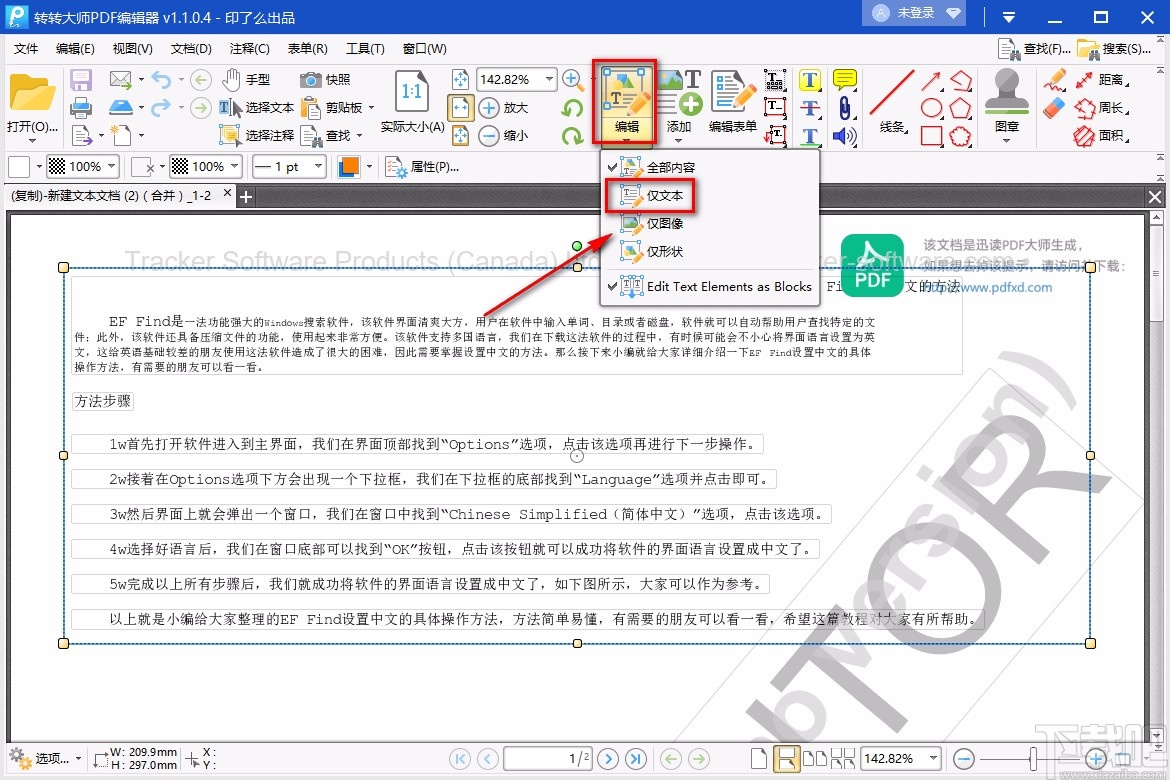Select the 添加 add content tool
The width and height of the screenshot is (1170, 780).
679,100
